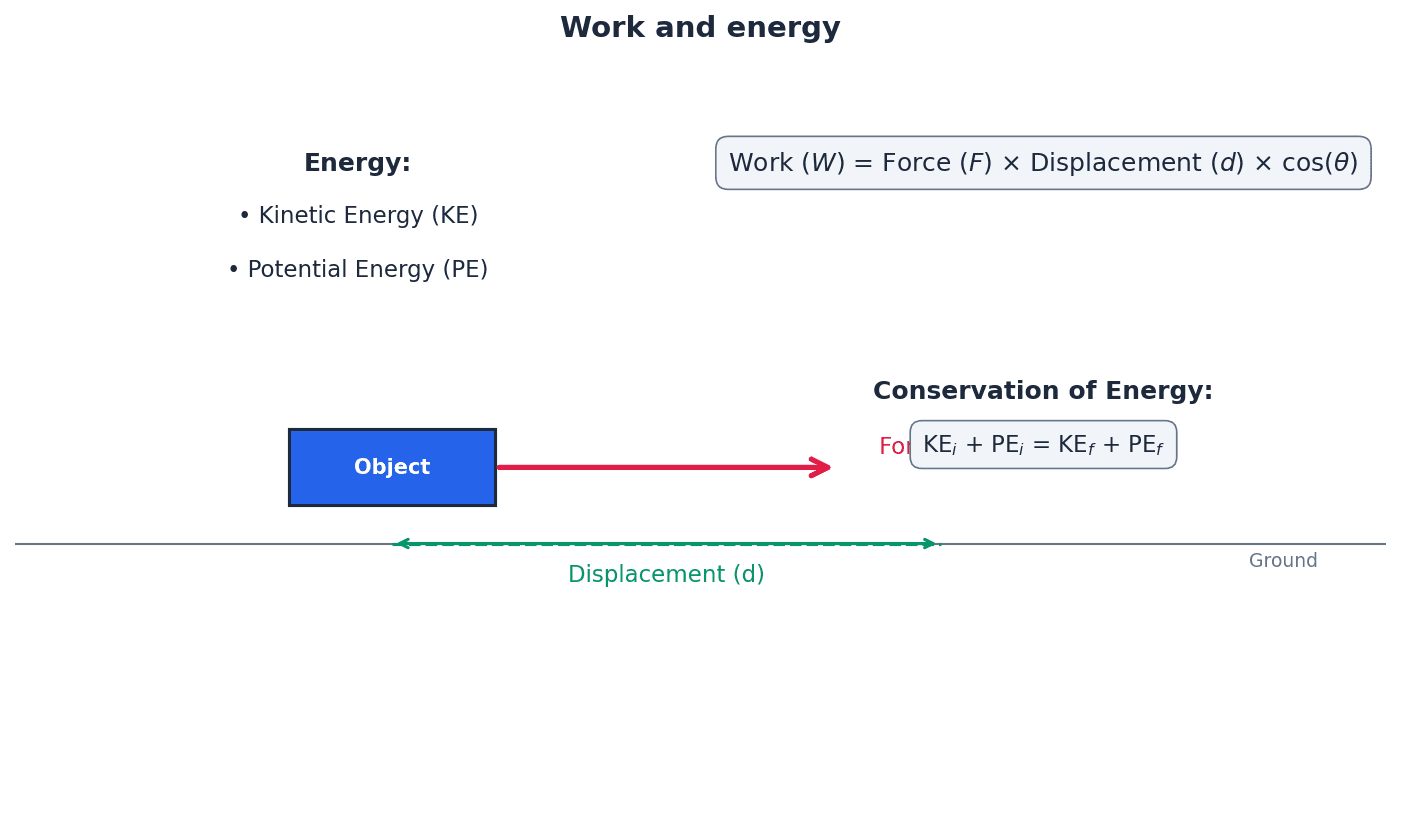Toggle the Potential Energy (PE) bullet item
Screen dimensions: 1401x825
368,268
